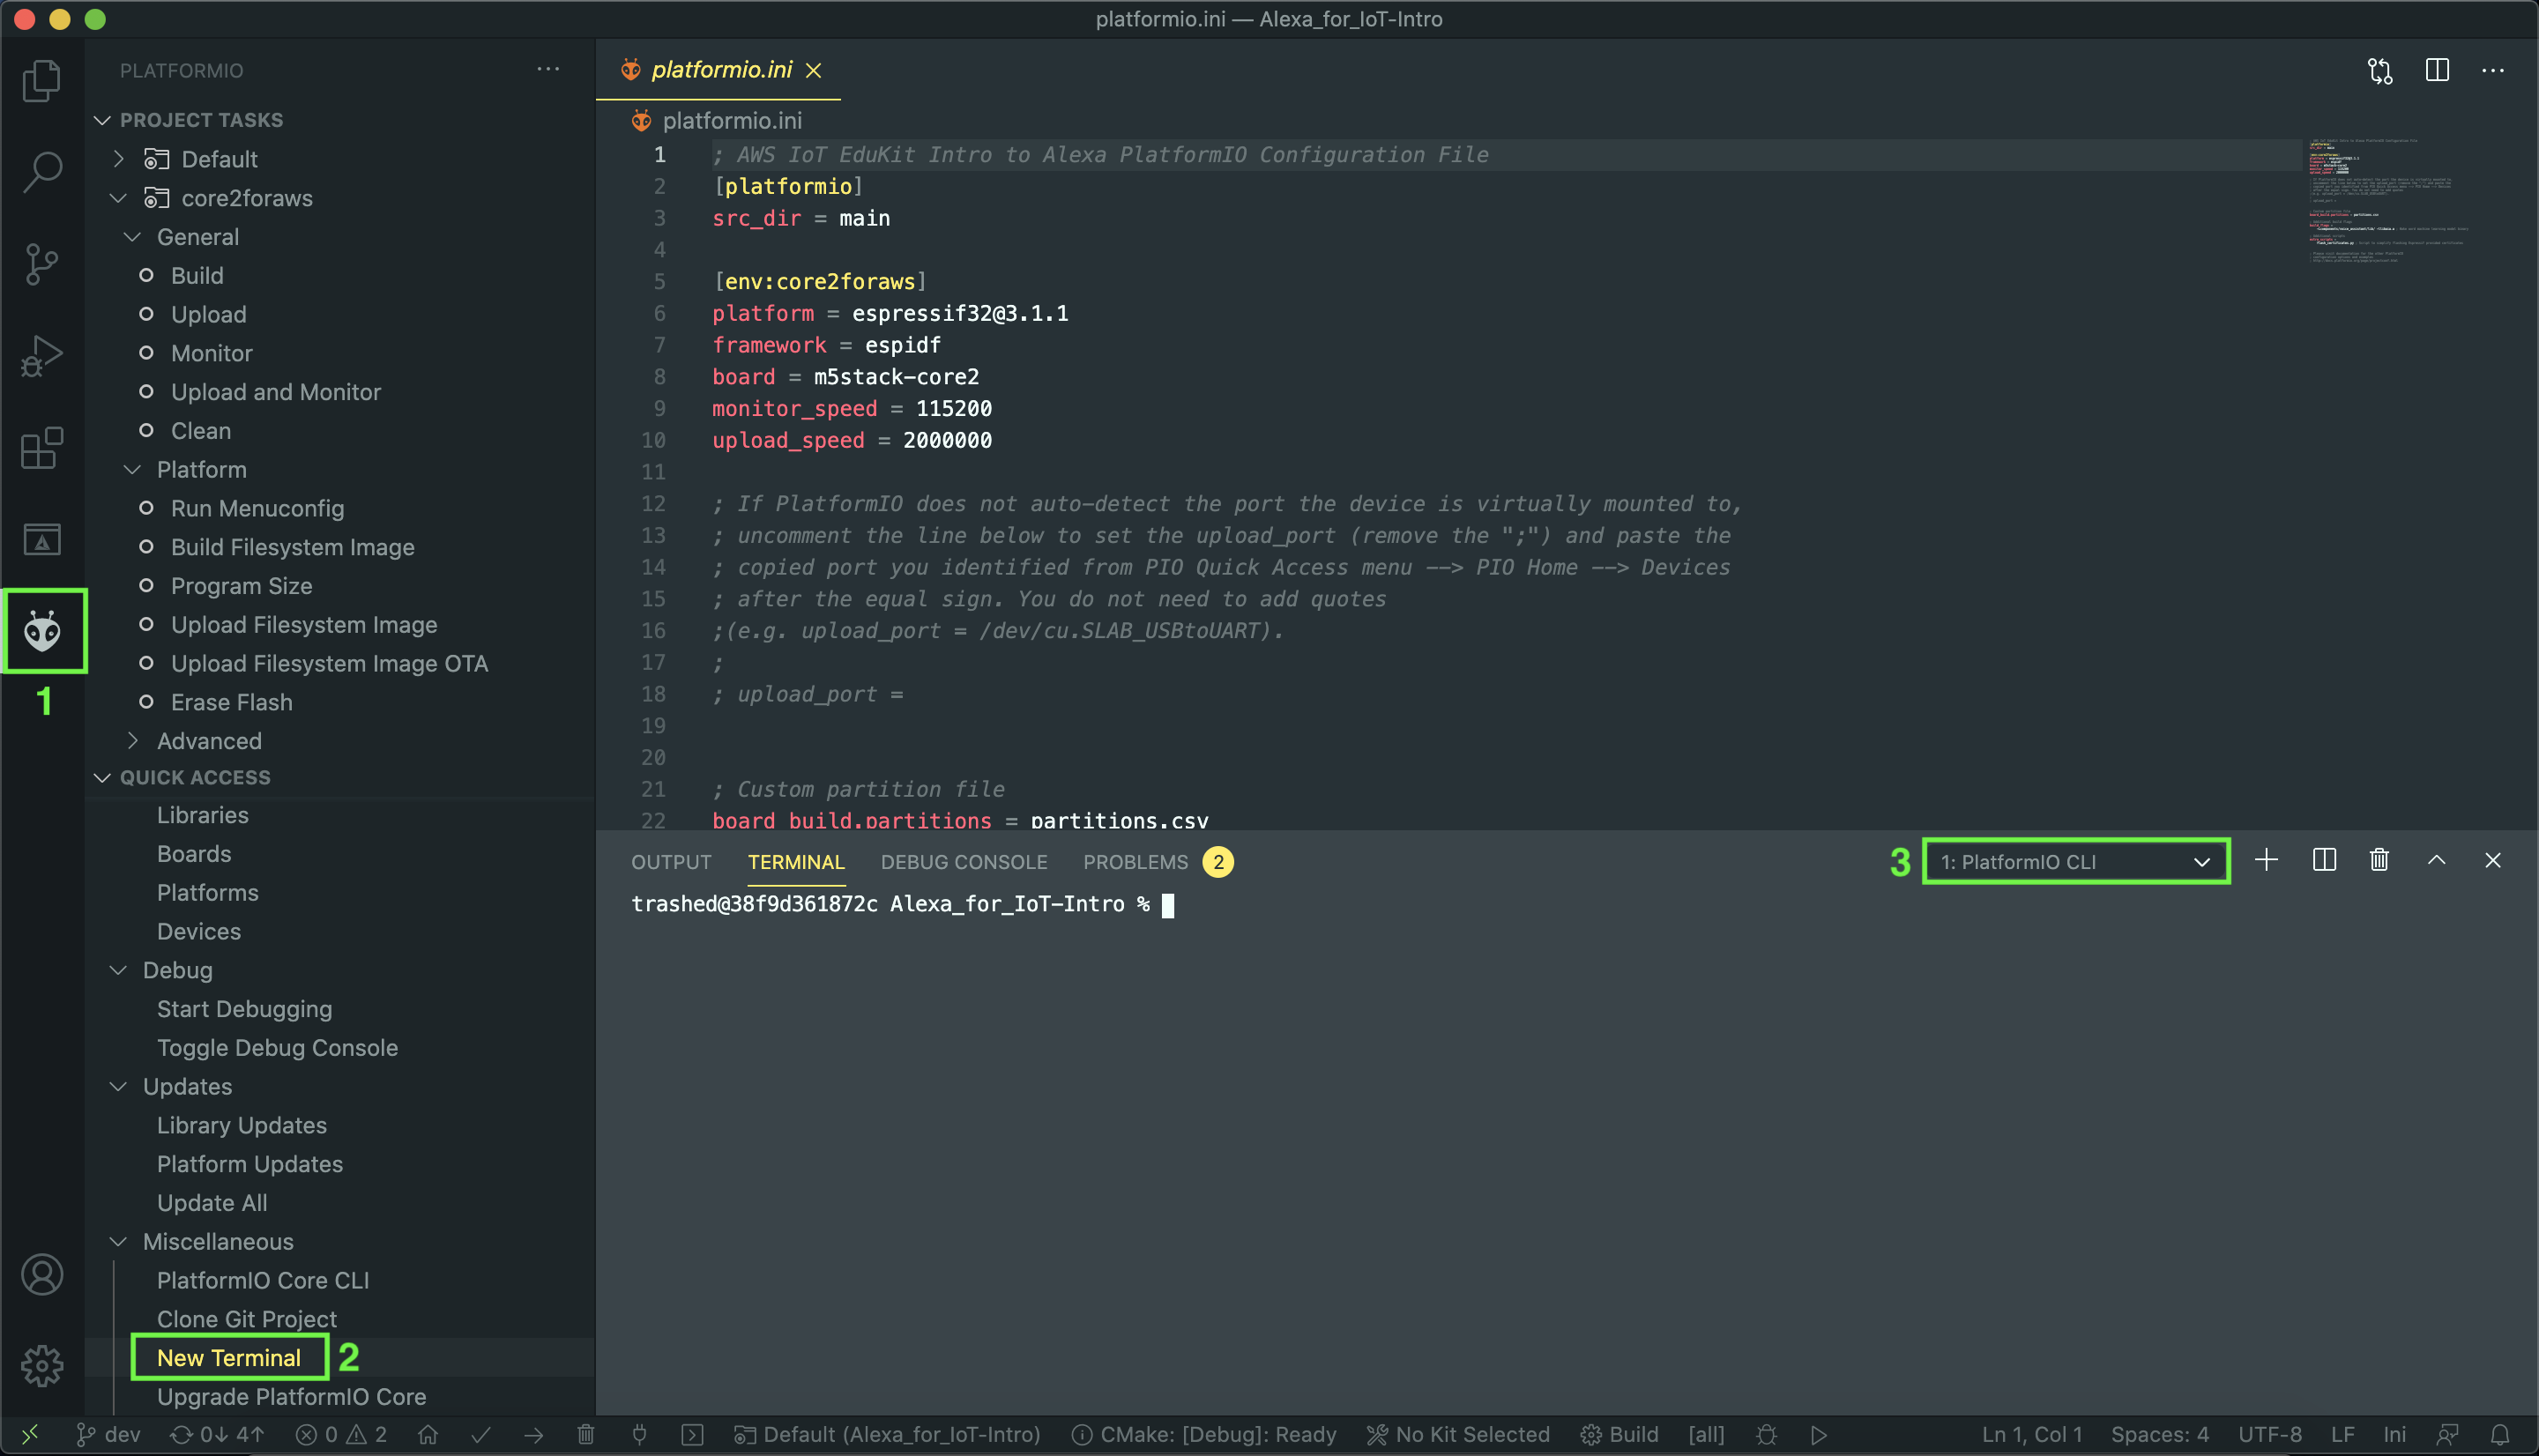The width and height of the screenshot is (2539, 1456).
Task: Open the Manage gear icon
Action: 42,1366
